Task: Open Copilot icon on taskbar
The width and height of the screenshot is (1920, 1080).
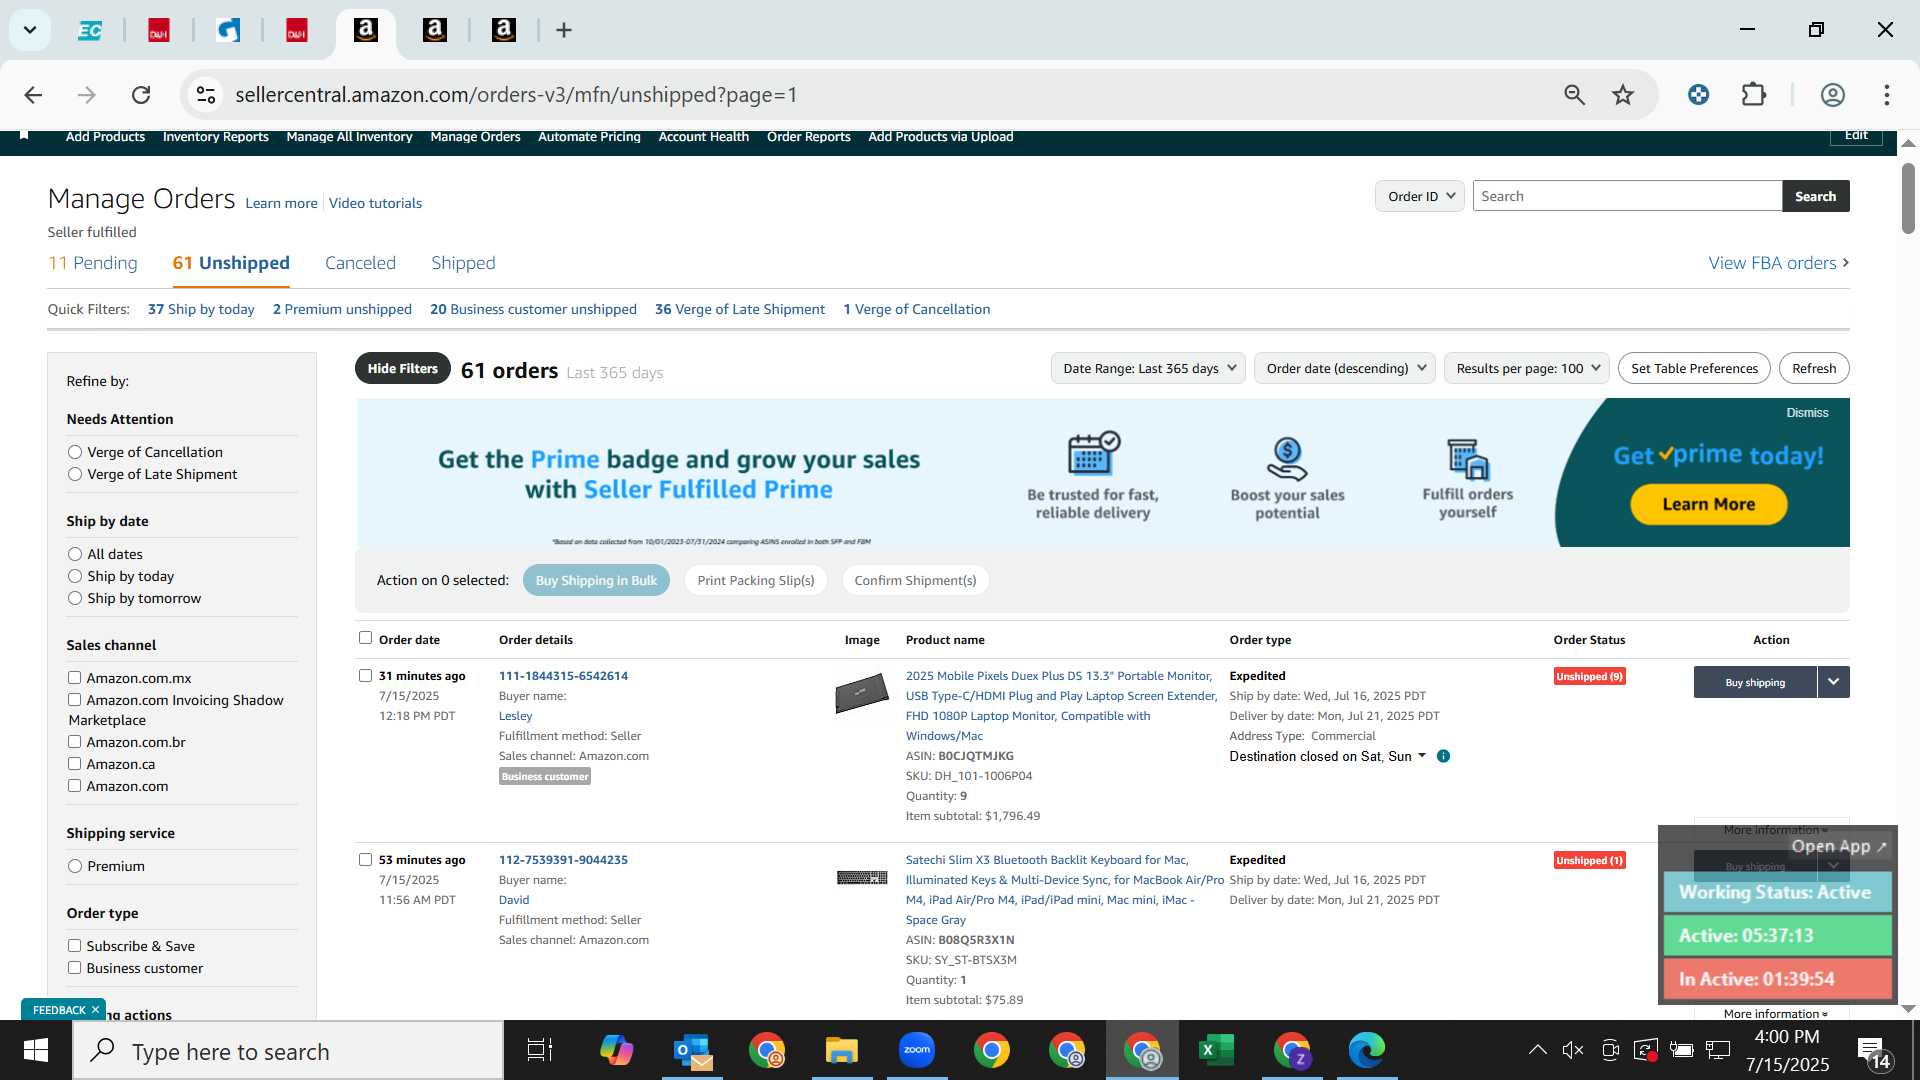Action: tap(616, 1051)
